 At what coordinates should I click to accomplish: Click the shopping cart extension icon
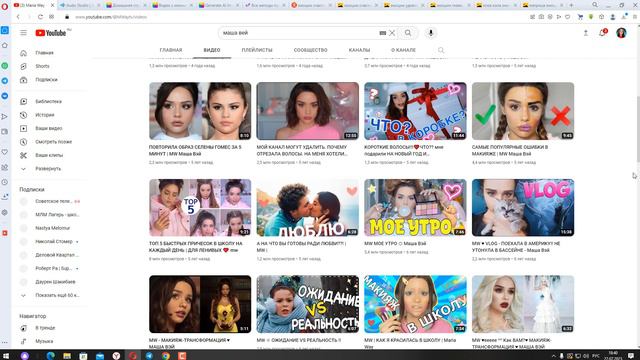coord(580,17)
